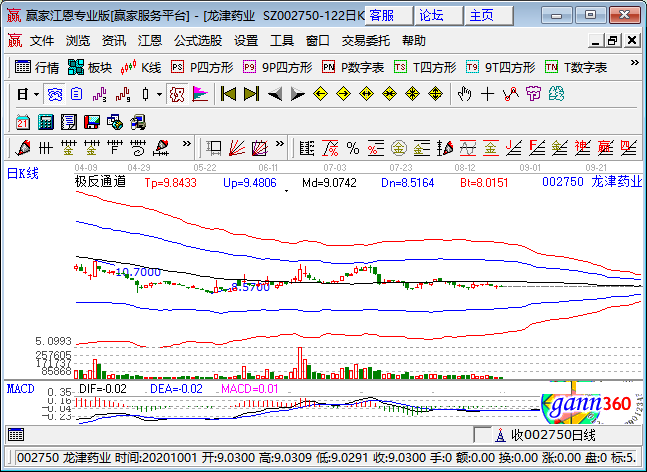The width and height of the screenshot is (647, 472).
Task: Switch to the K线 candlestick chart
Action: [140, 67]
